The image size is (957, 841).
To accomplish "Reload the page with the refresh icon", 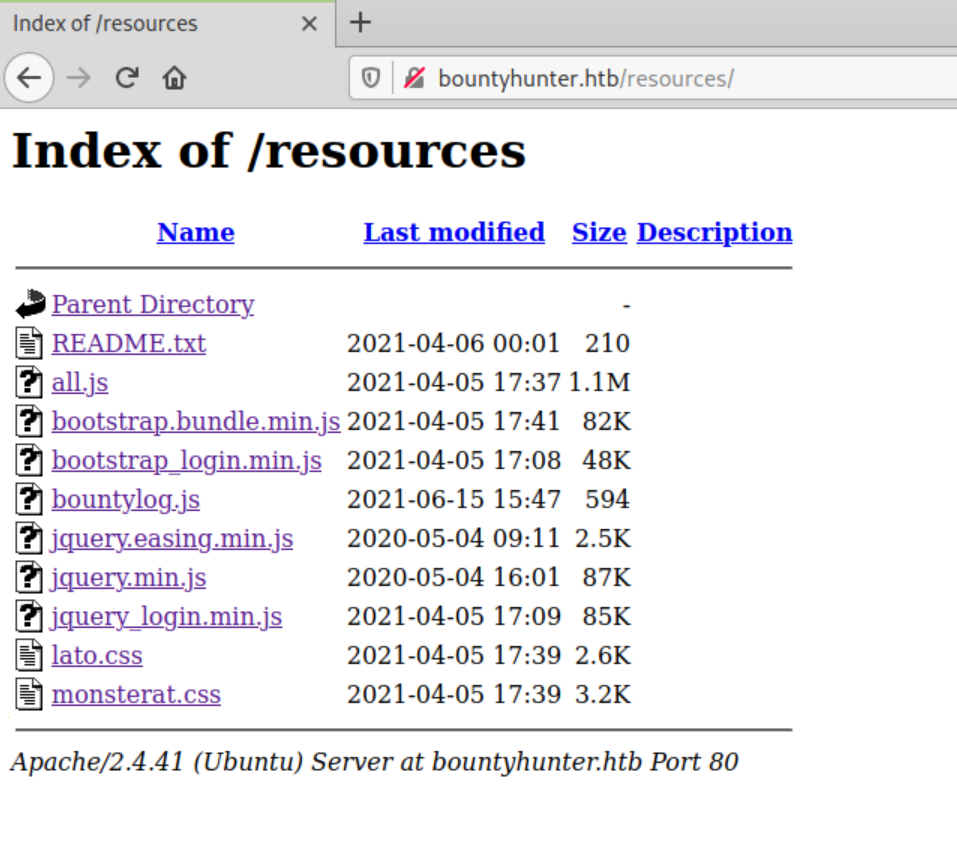I will [x=126, y=78].
